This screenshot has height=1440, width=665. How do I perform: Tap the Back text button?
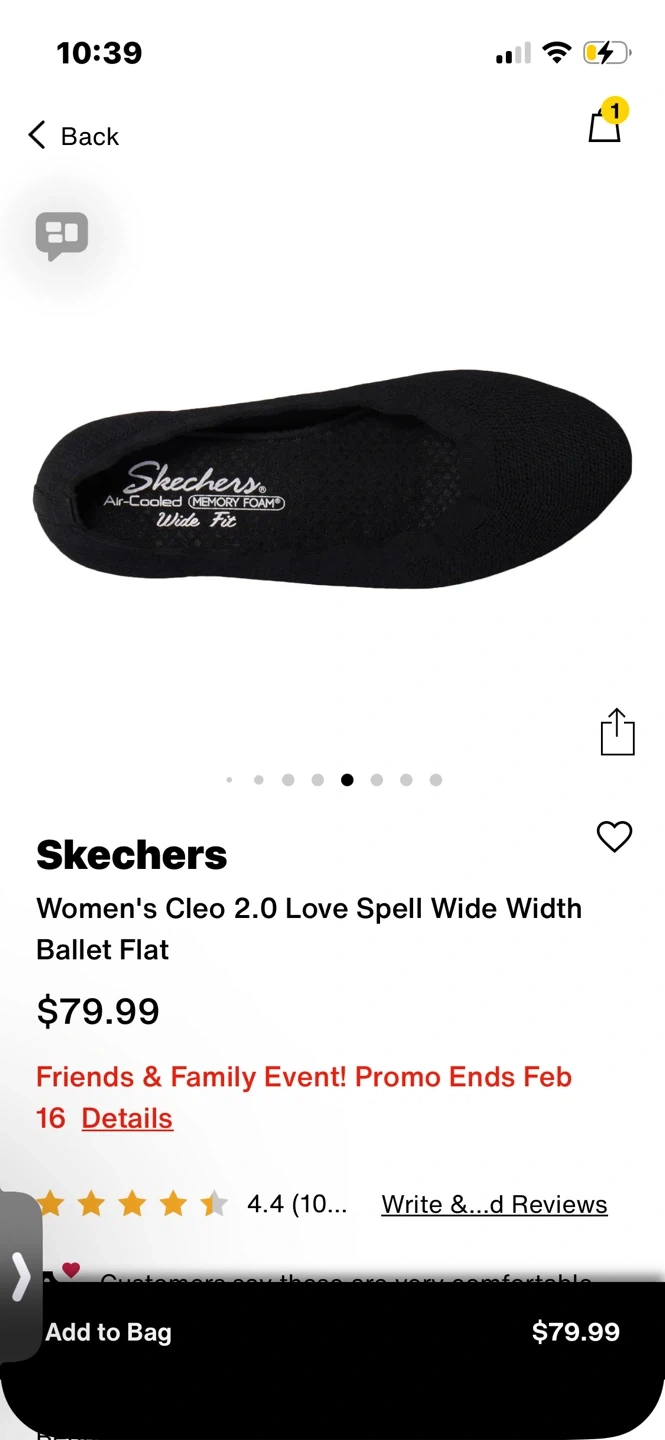[x=90, y=136]
